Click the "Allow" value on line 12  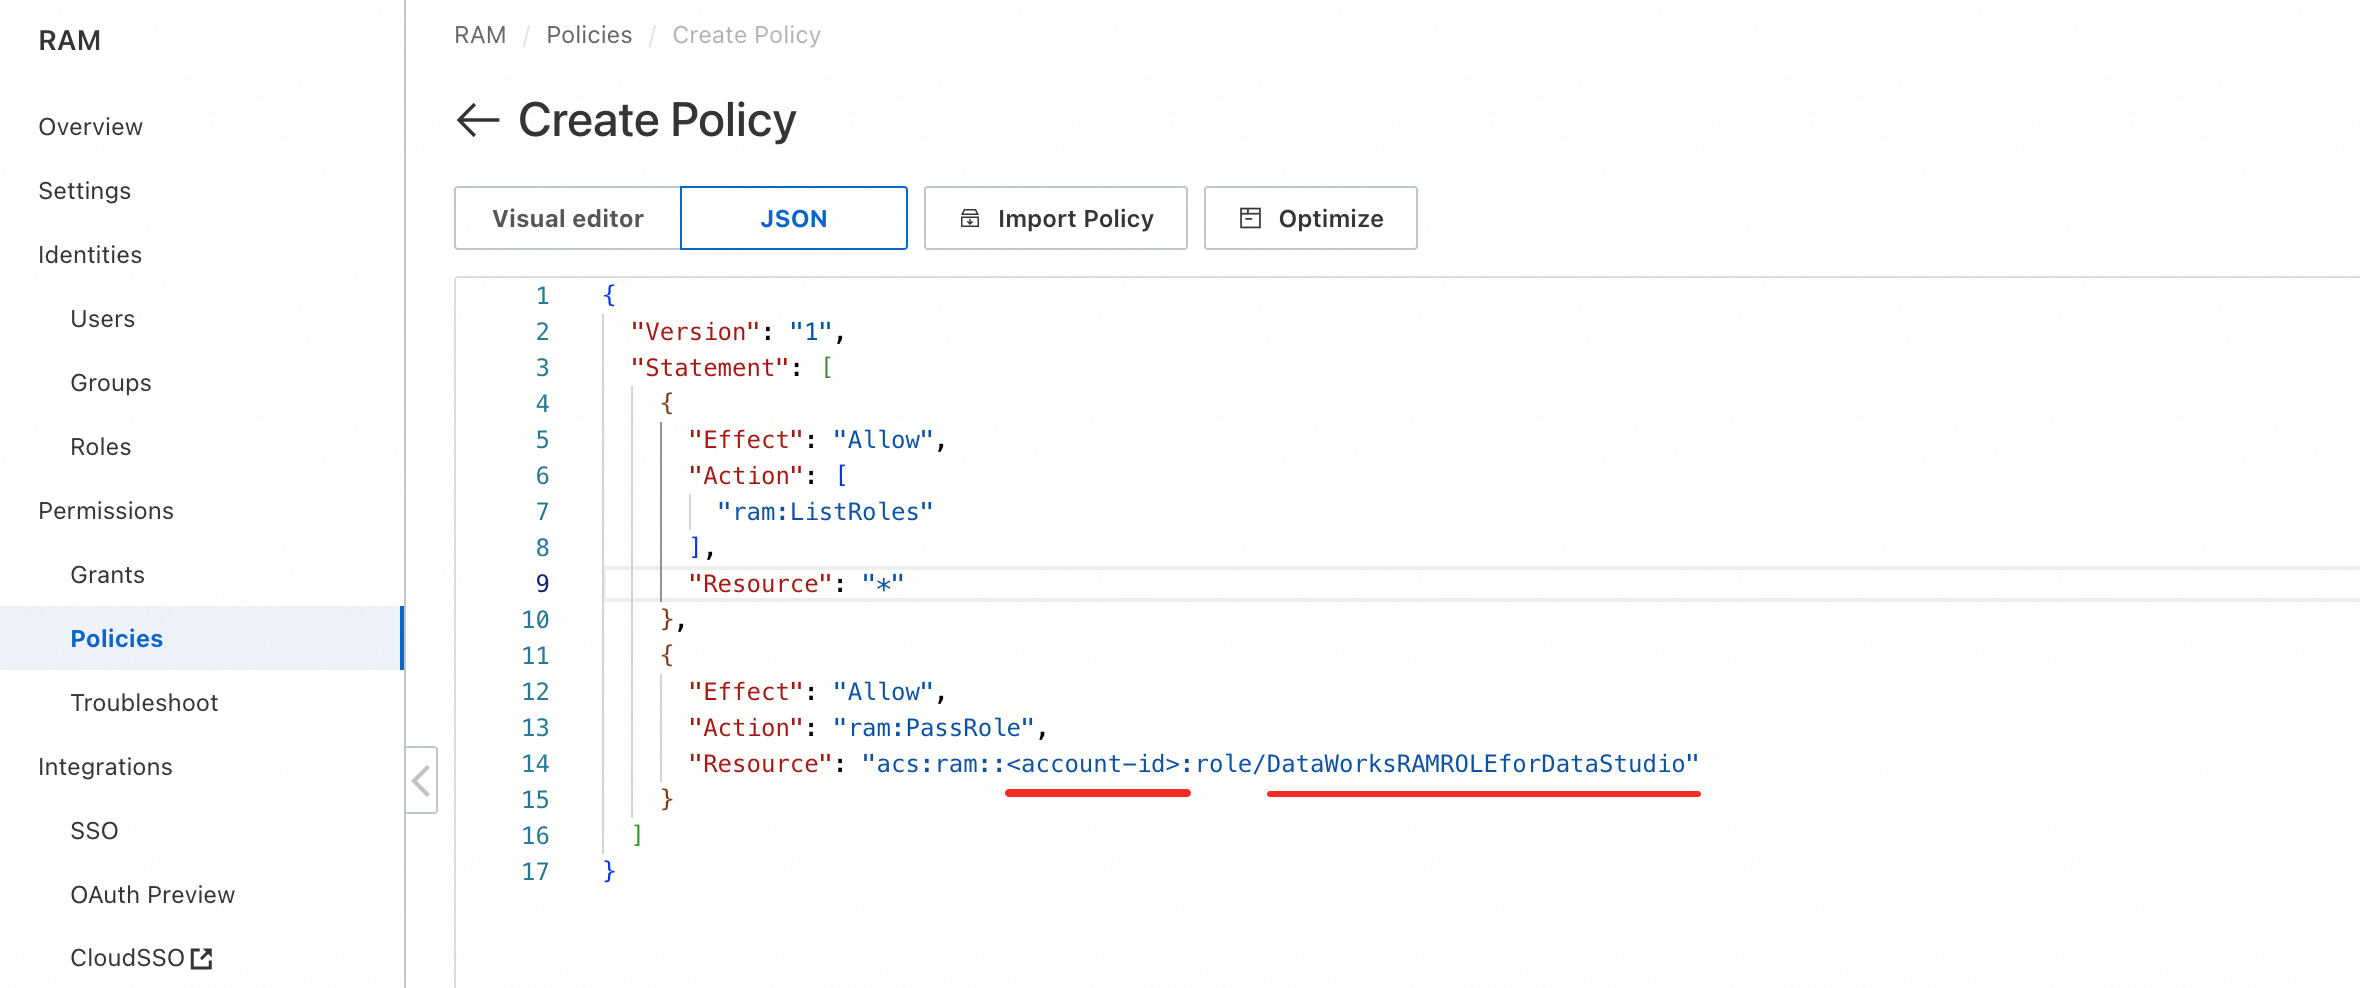(x=883, y=692)
